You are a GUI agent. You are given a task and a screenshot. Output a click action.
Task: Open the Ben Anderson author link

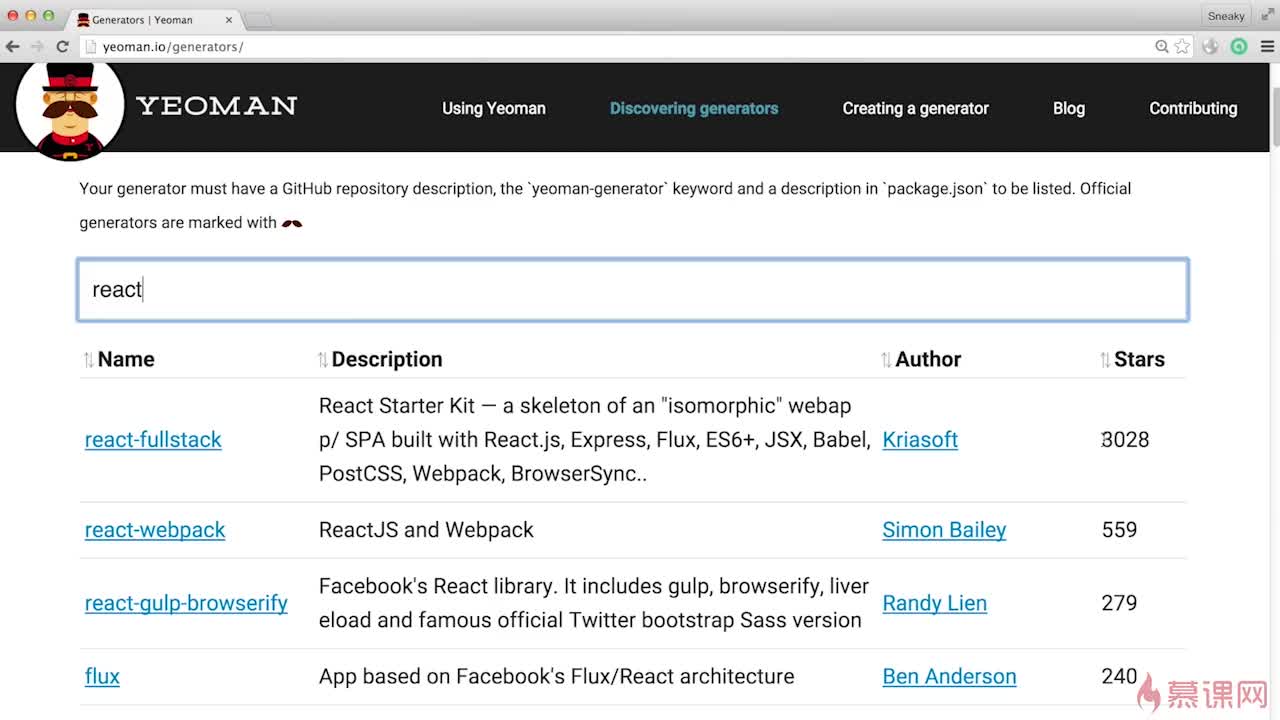(x=949, y=676)
